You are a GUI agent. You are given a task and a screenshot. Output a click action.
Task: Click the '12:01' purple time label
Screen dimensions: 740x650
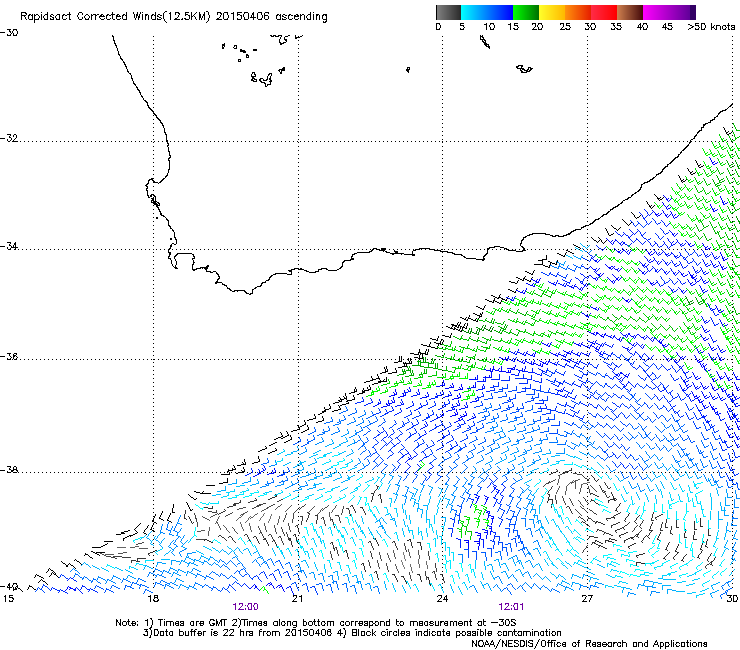pyautogui.click(x=511, y=607)
